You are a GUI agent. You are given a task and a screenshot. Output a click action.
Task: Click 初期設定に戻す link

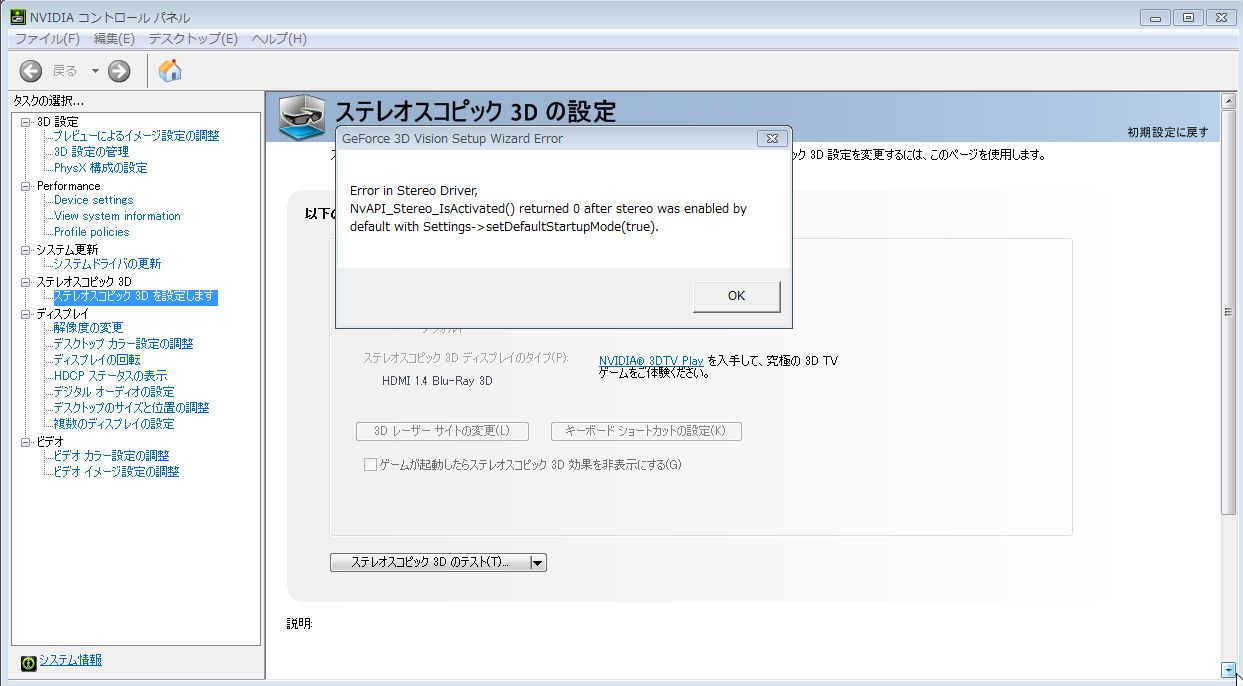point(1167,132)
